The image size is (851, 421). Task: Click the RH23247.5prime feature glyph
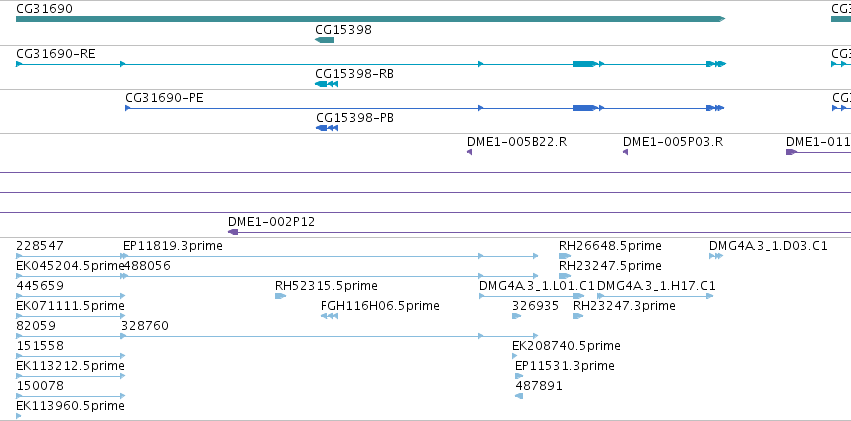(x=565, y=276)
